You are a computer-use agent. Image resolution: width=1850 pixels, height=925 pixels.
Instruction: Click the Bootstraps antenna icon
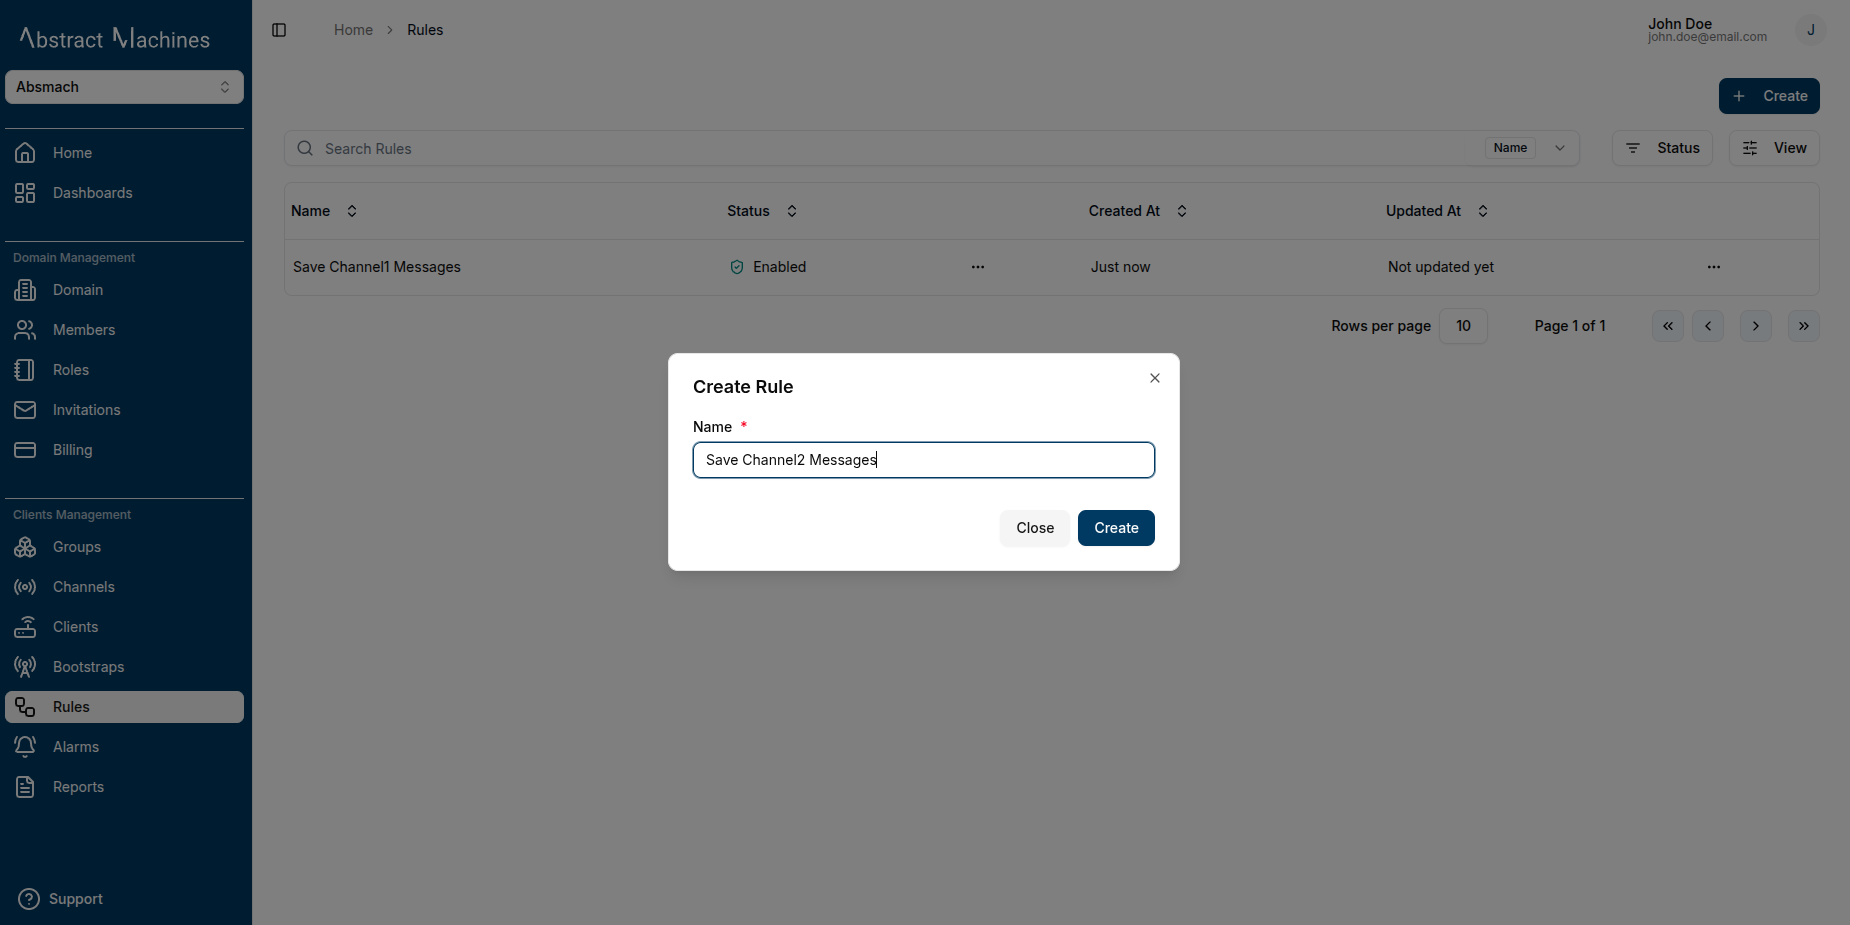coord(25,667)
